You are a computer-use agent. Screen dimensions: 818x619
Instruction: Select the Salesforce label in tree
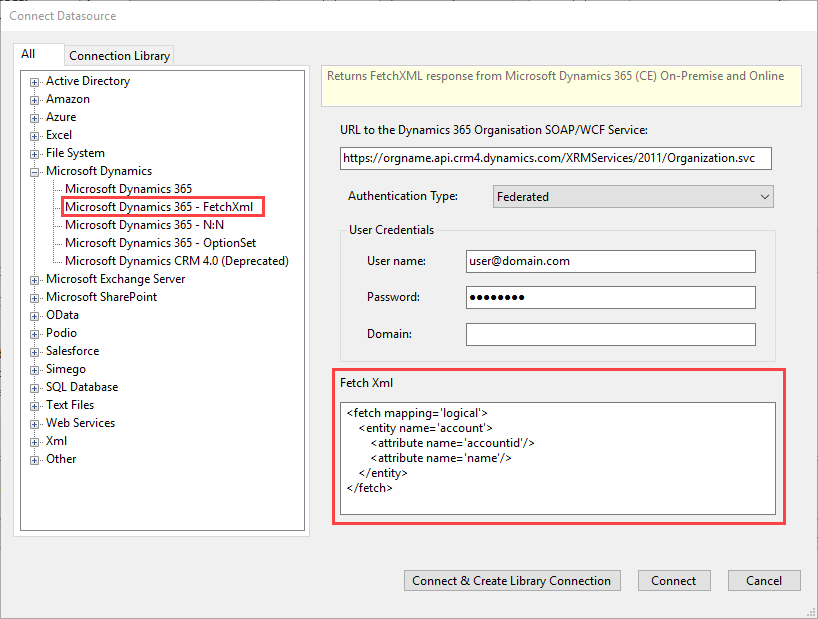pos(73,351)
